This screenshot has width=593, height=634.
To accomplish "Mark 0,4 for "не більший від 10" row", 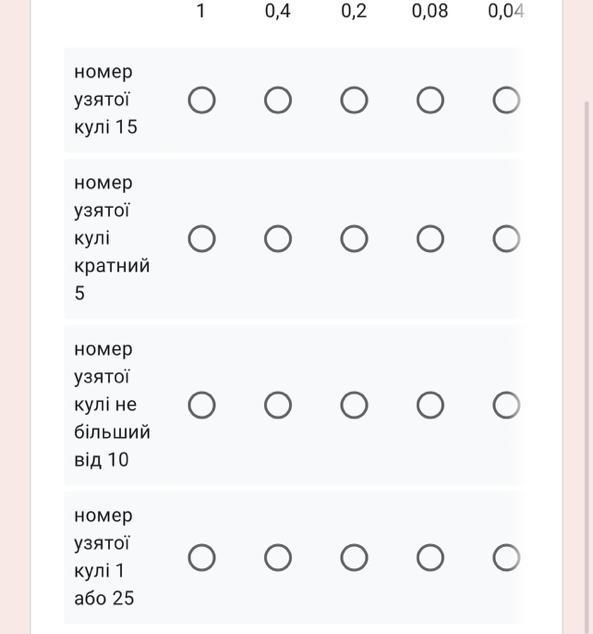I will 278,405.
